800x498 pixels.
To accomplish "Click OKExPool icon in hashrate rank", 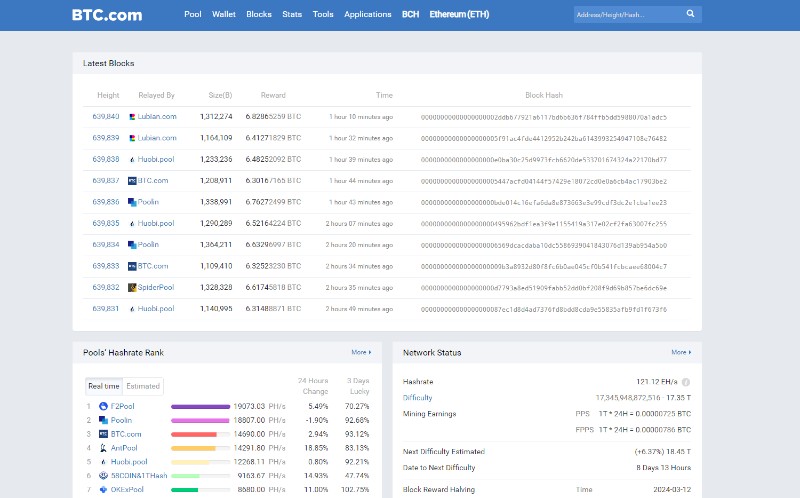I will coord(103,489).
